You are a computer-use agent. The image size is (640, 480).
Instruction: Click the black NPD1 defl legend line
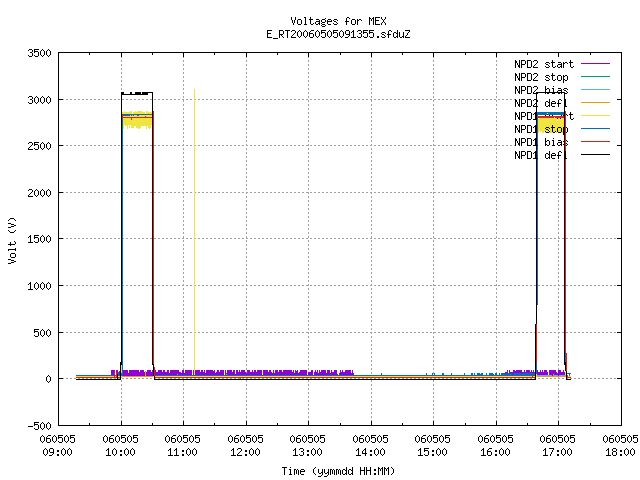pos(595,155)
